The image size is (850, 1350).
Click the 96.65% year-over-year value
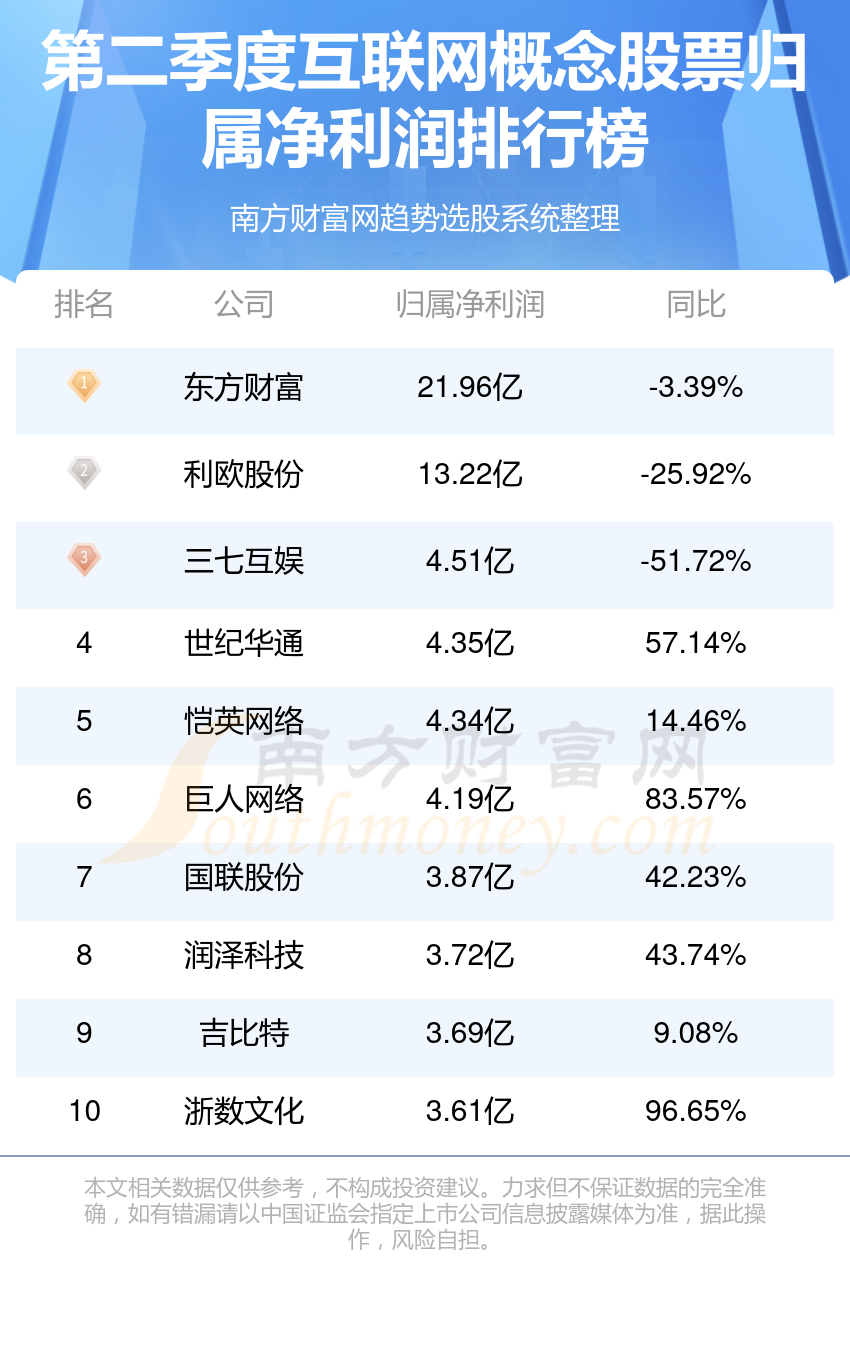pos(696,1110)
